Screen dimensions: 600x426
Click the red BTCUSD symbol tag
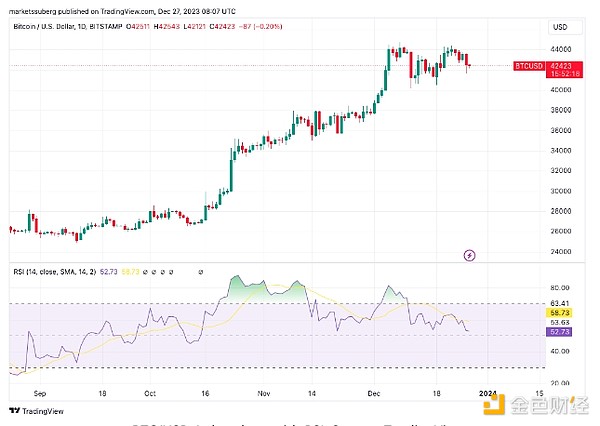pos(528,67)
